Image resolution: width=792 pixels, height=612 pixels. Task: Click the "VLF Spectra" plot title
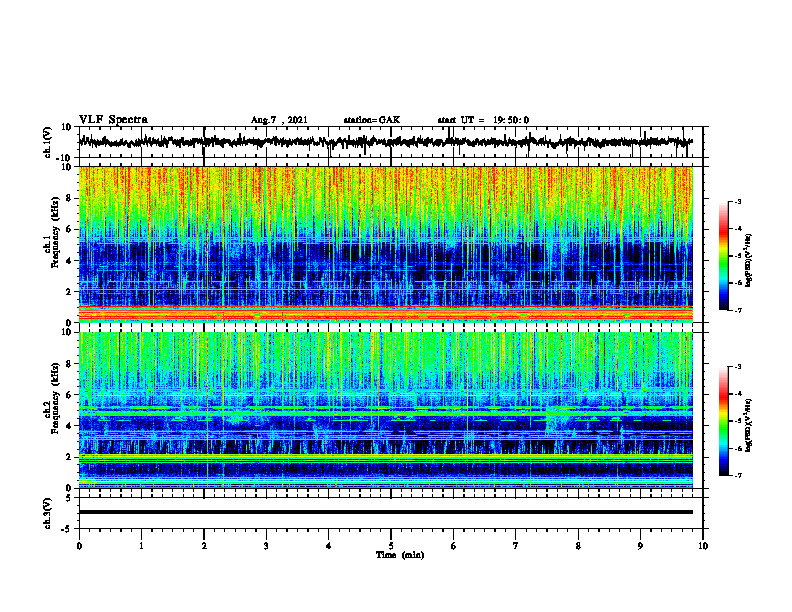coord(113,120)
